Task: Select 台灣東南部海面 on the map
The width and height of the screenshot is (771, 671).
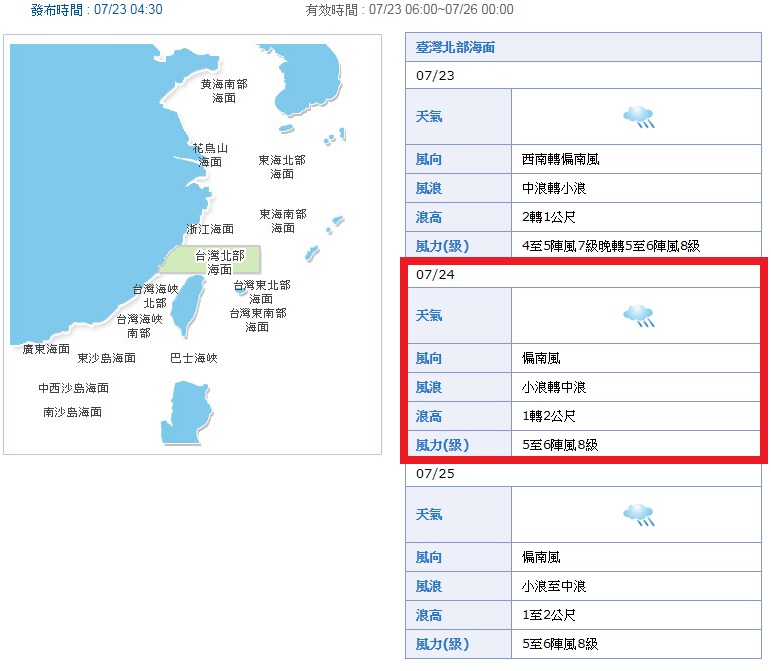Action: 258,320
